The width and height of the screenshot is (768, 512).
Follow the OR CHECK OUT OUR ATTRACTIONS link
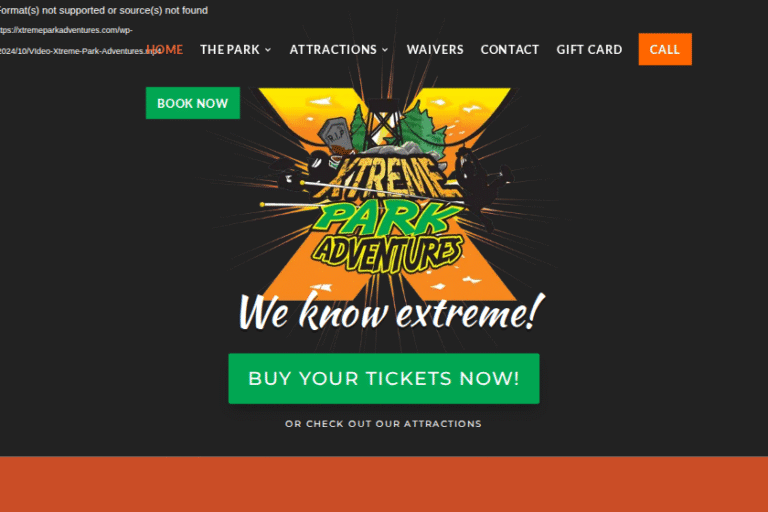tap(384, 424)
